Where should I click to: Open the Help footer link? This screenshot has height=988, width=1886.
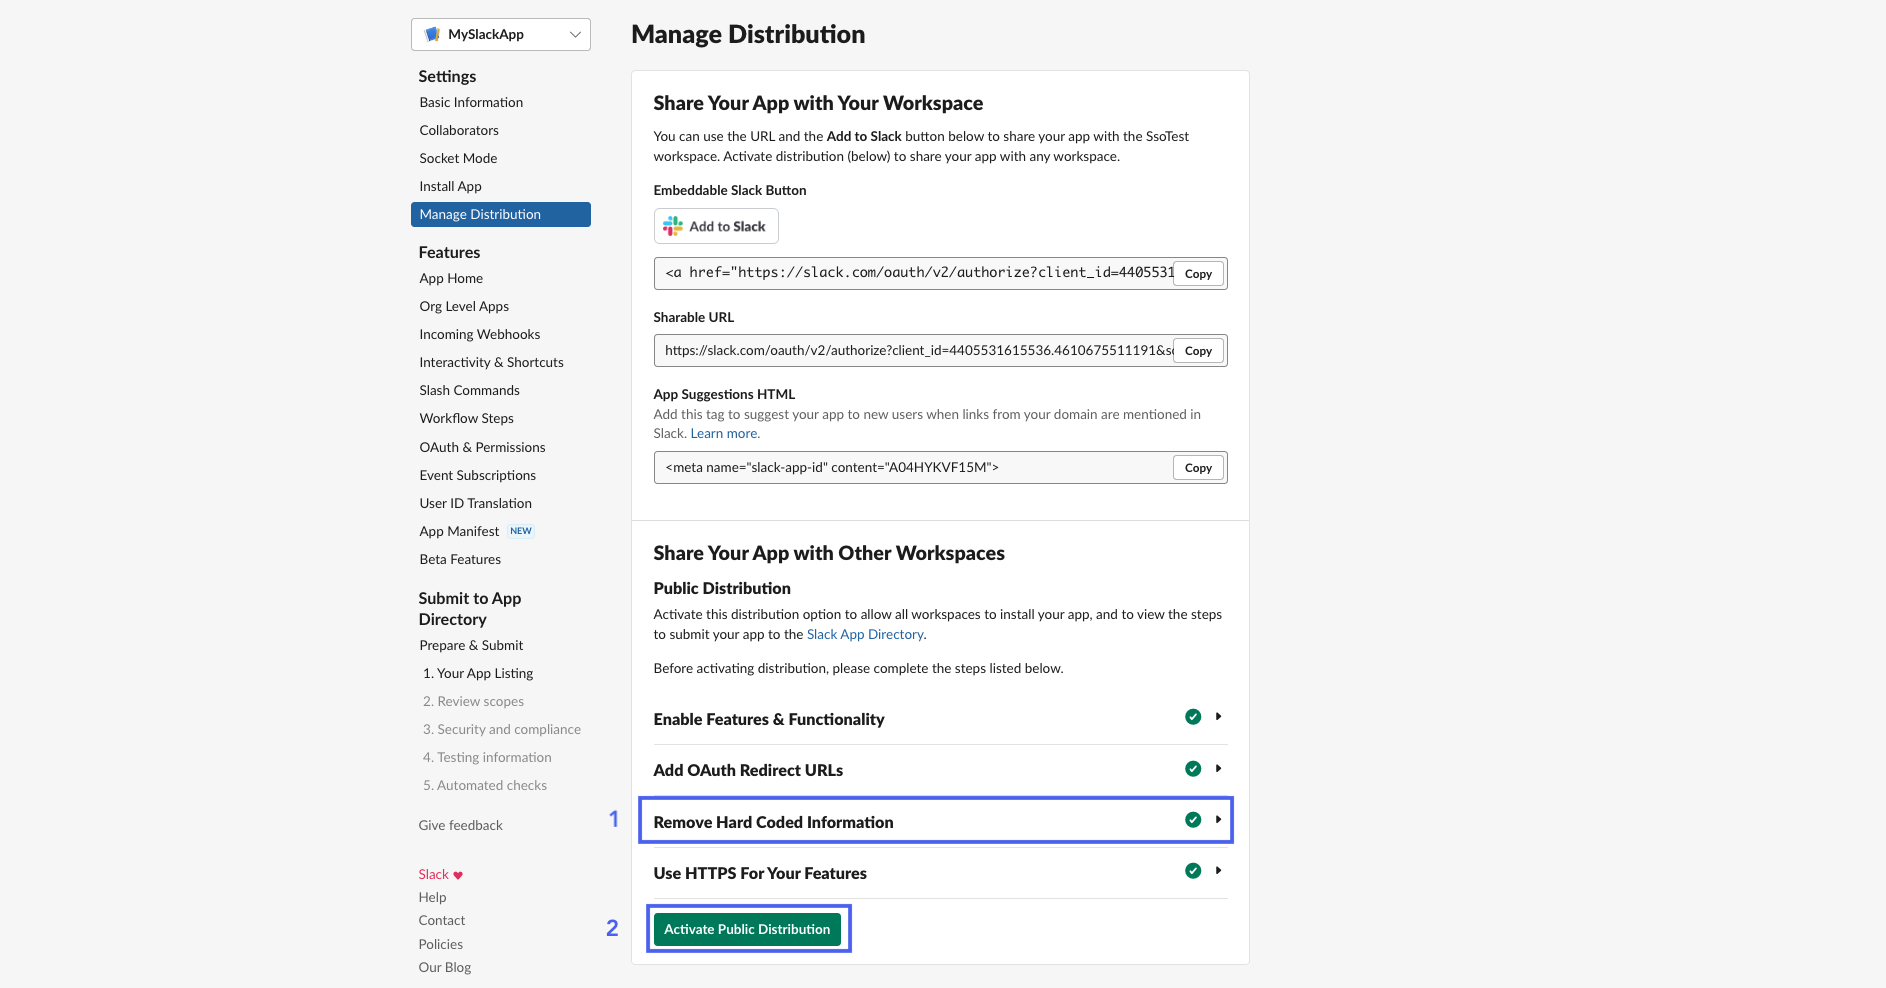432,897
